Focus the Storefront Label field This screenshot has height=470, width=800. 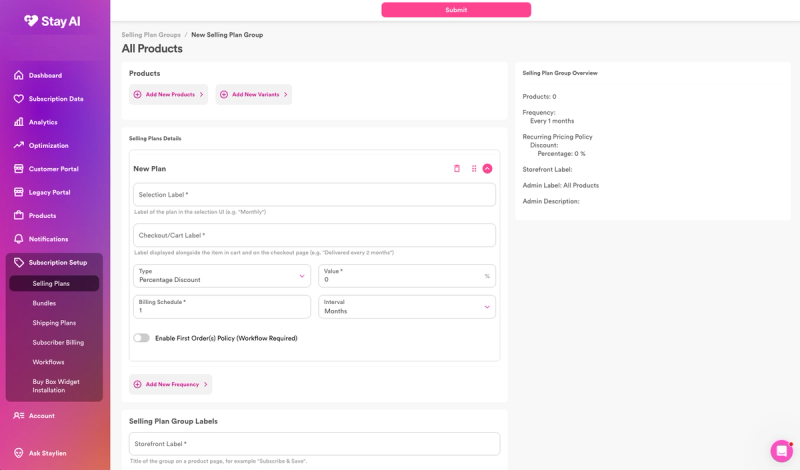click(314, 444)
